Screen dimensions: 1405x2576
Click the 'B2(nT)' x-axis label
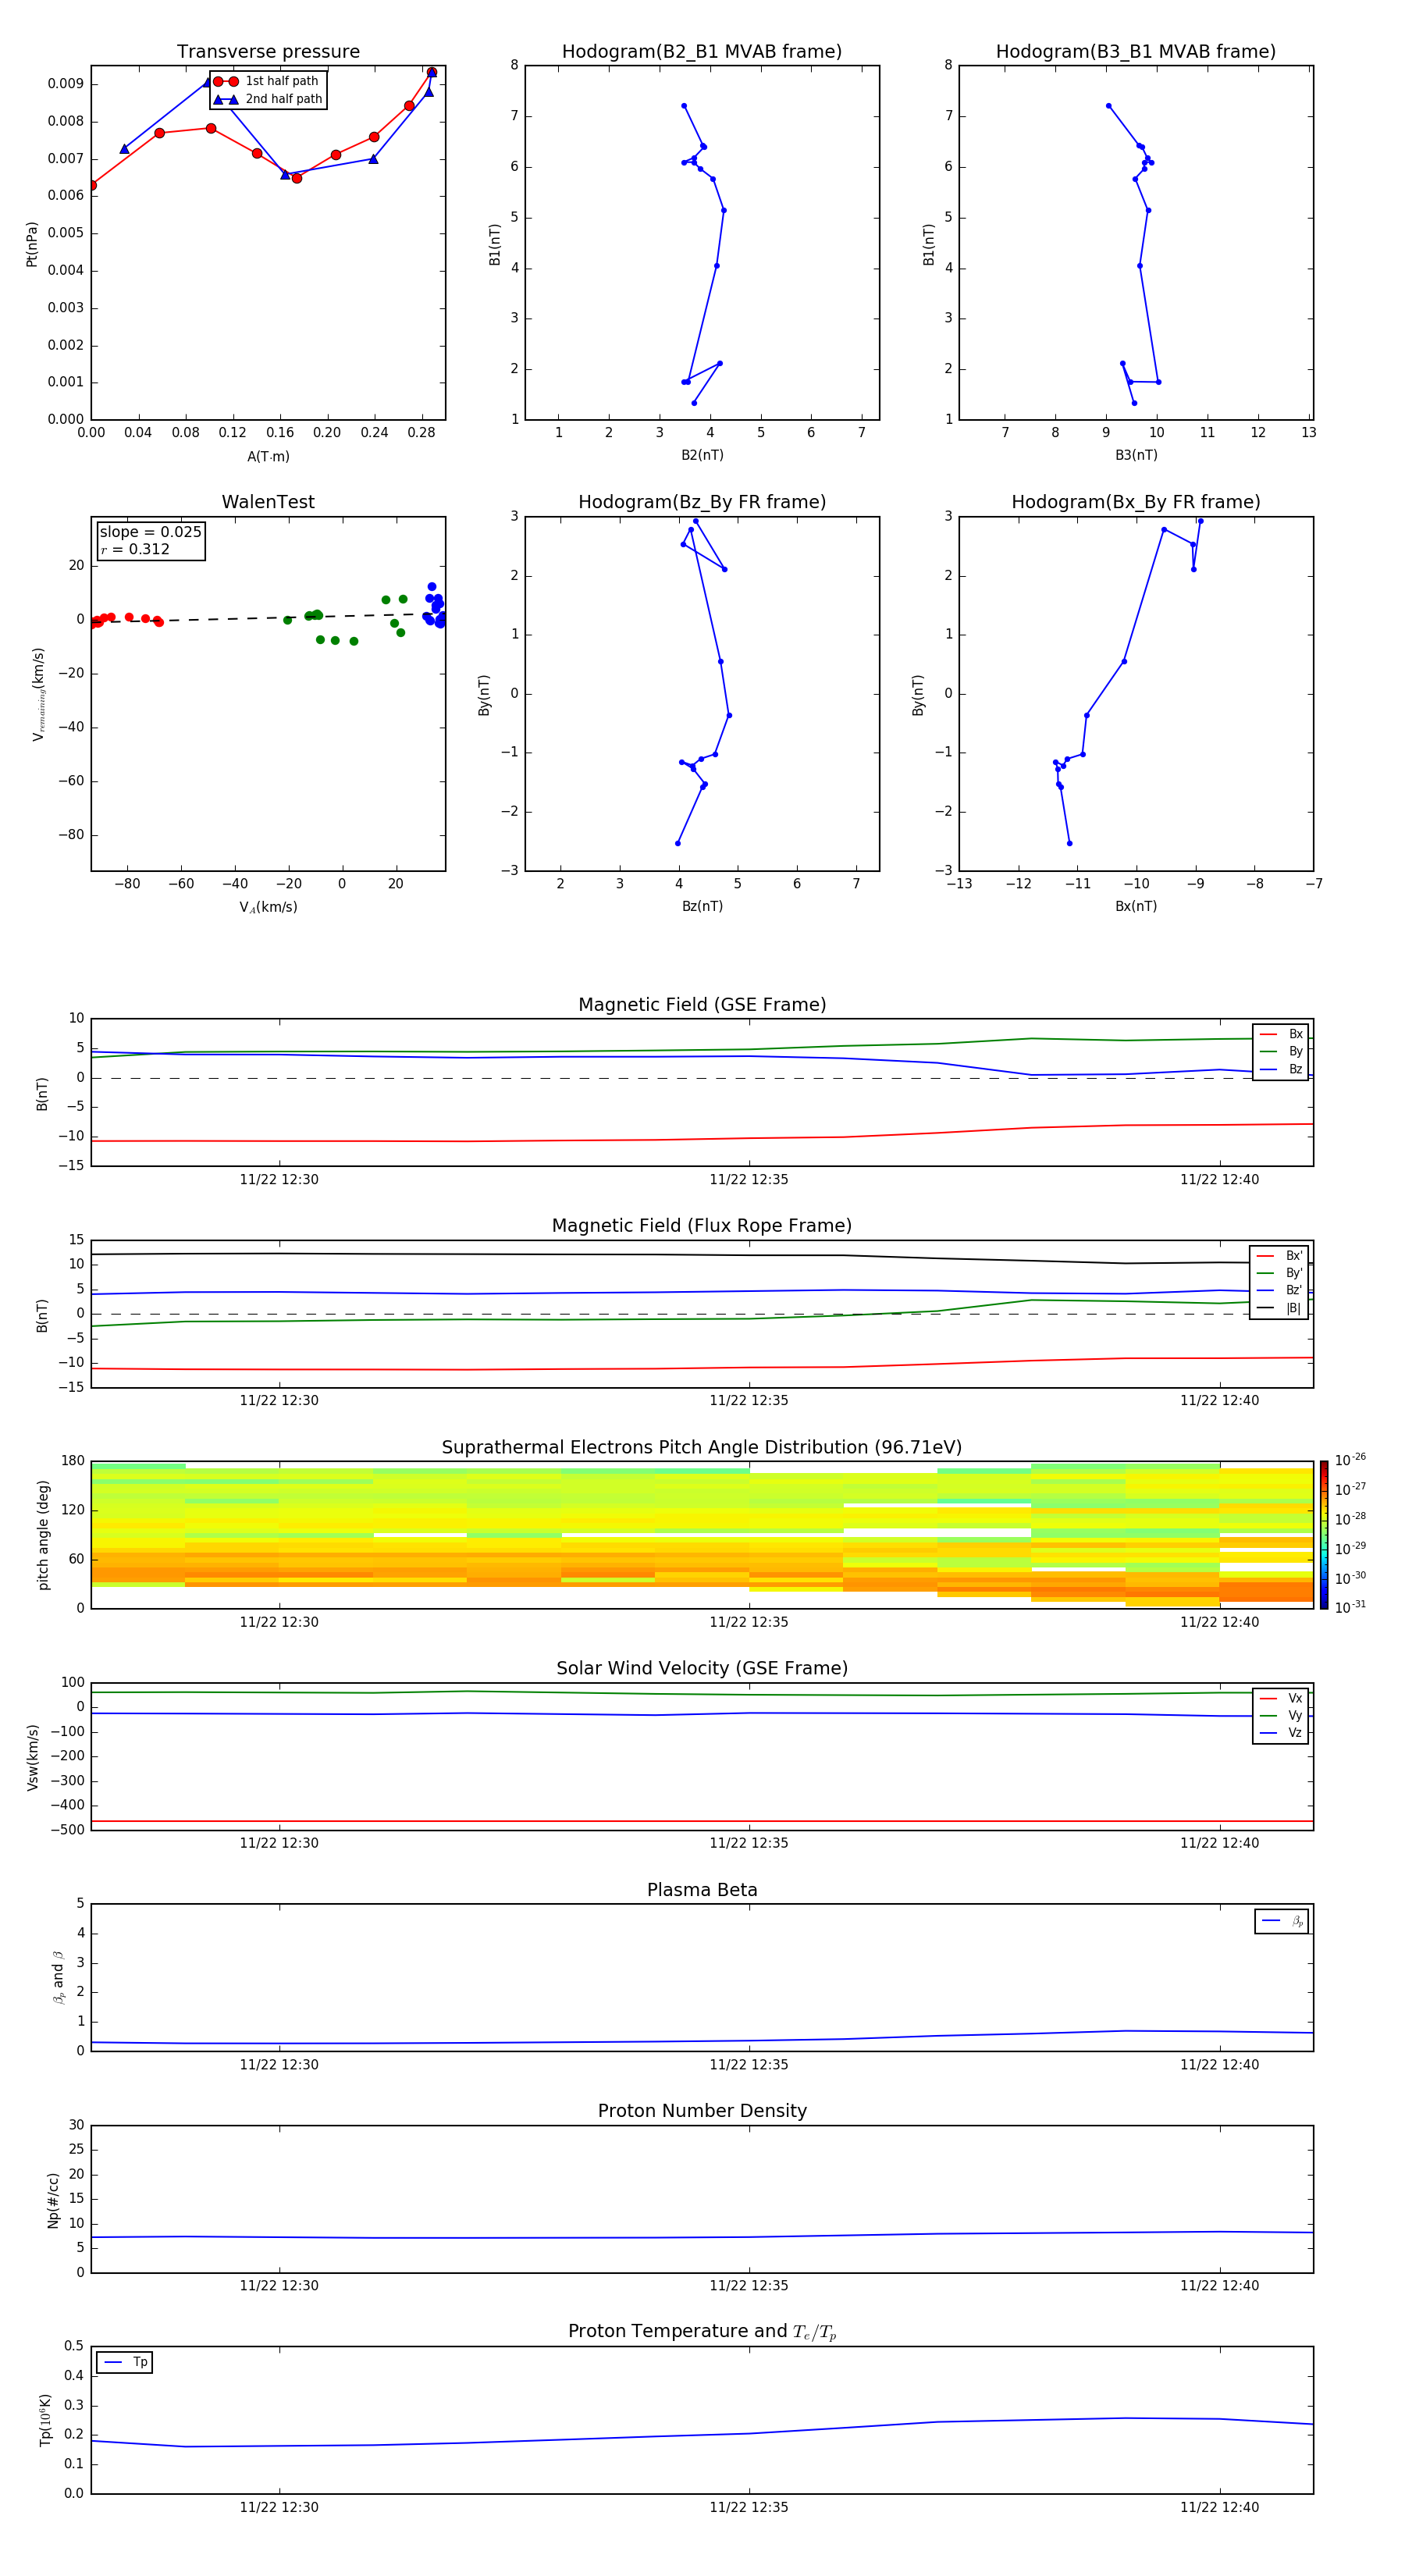pos(702,455)
